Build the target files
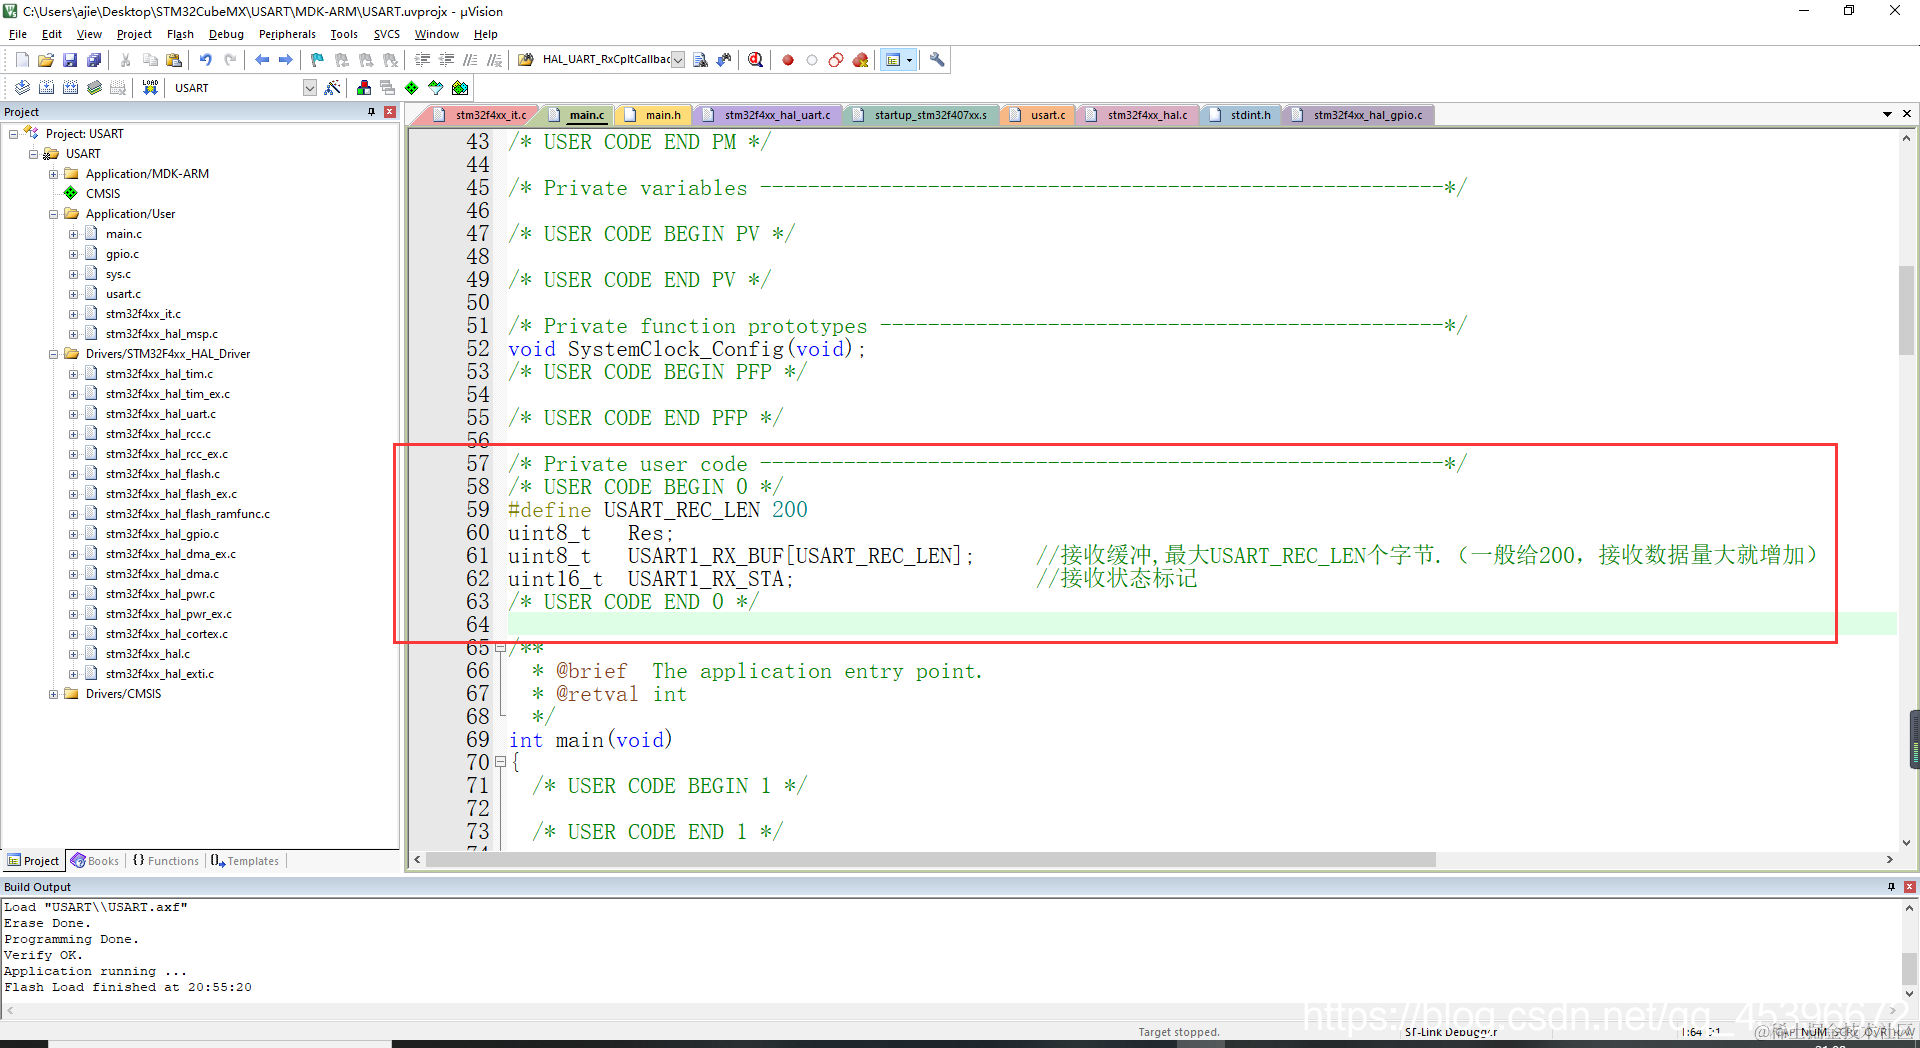This screenshot has height=1048, width=1920. [x=46, y=88]
